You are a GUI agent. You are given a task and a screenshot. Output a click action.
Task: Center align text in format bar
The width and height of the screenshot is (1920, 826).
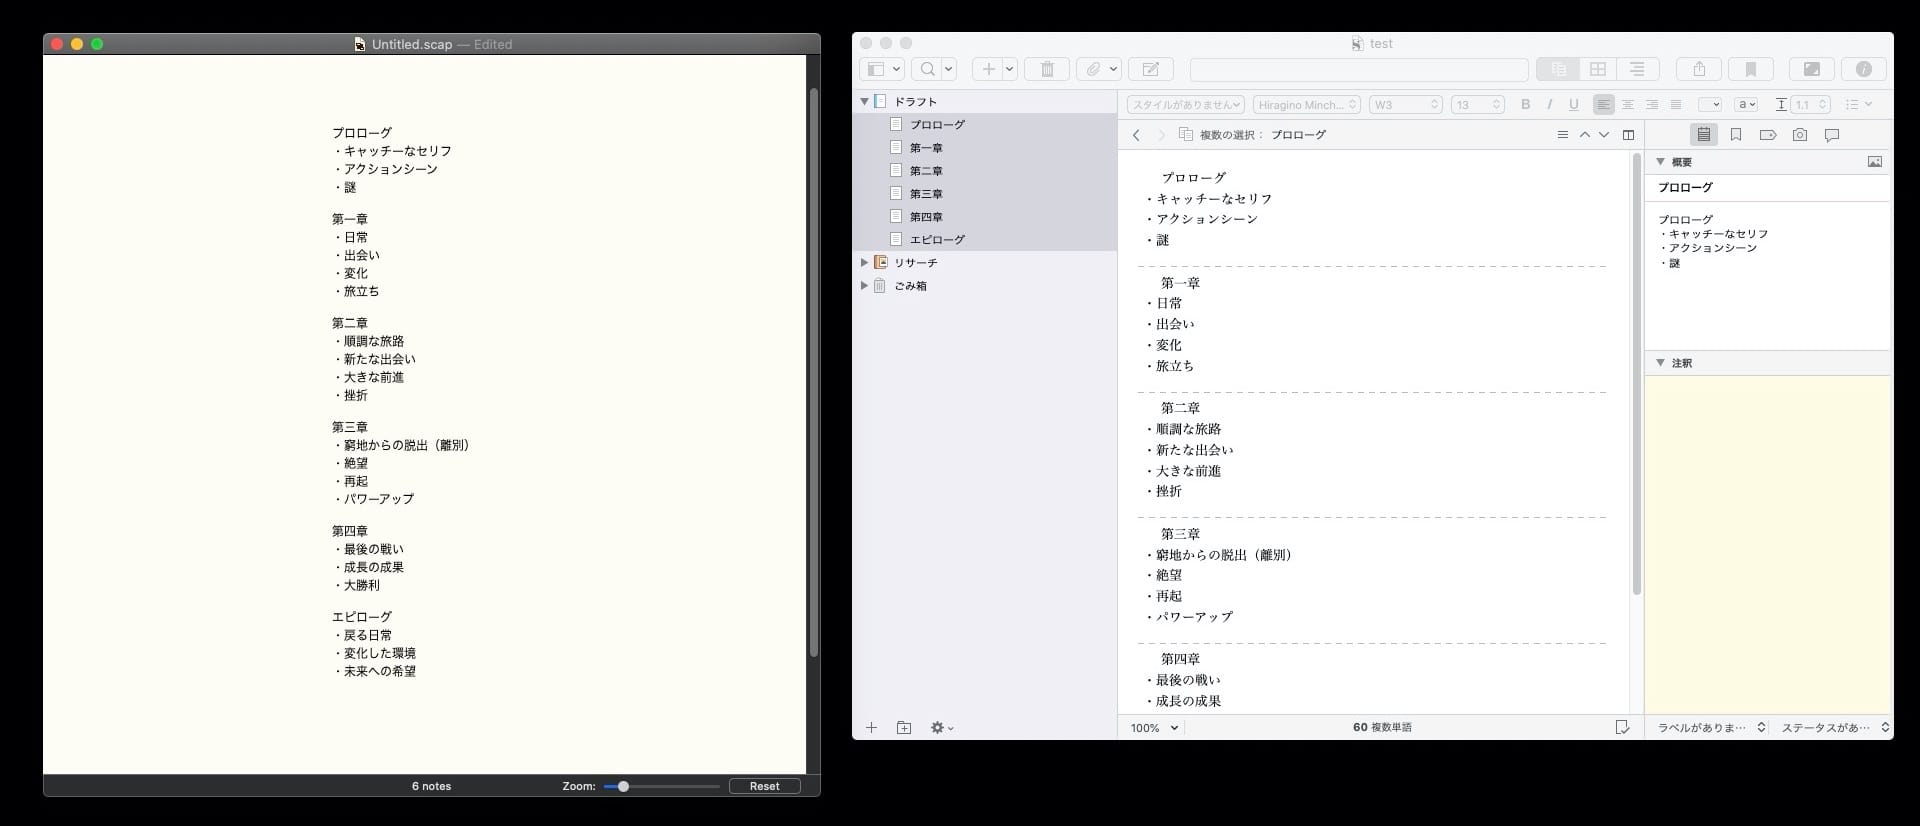[1628, 104]
